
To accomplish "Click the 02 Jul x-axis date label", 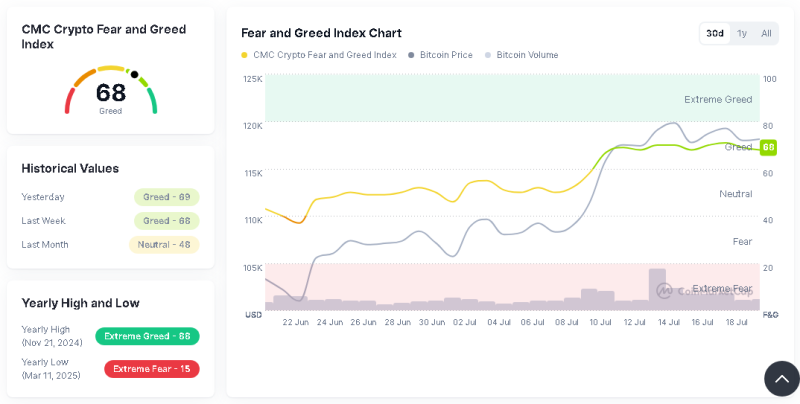I will (x=465, y=322).
